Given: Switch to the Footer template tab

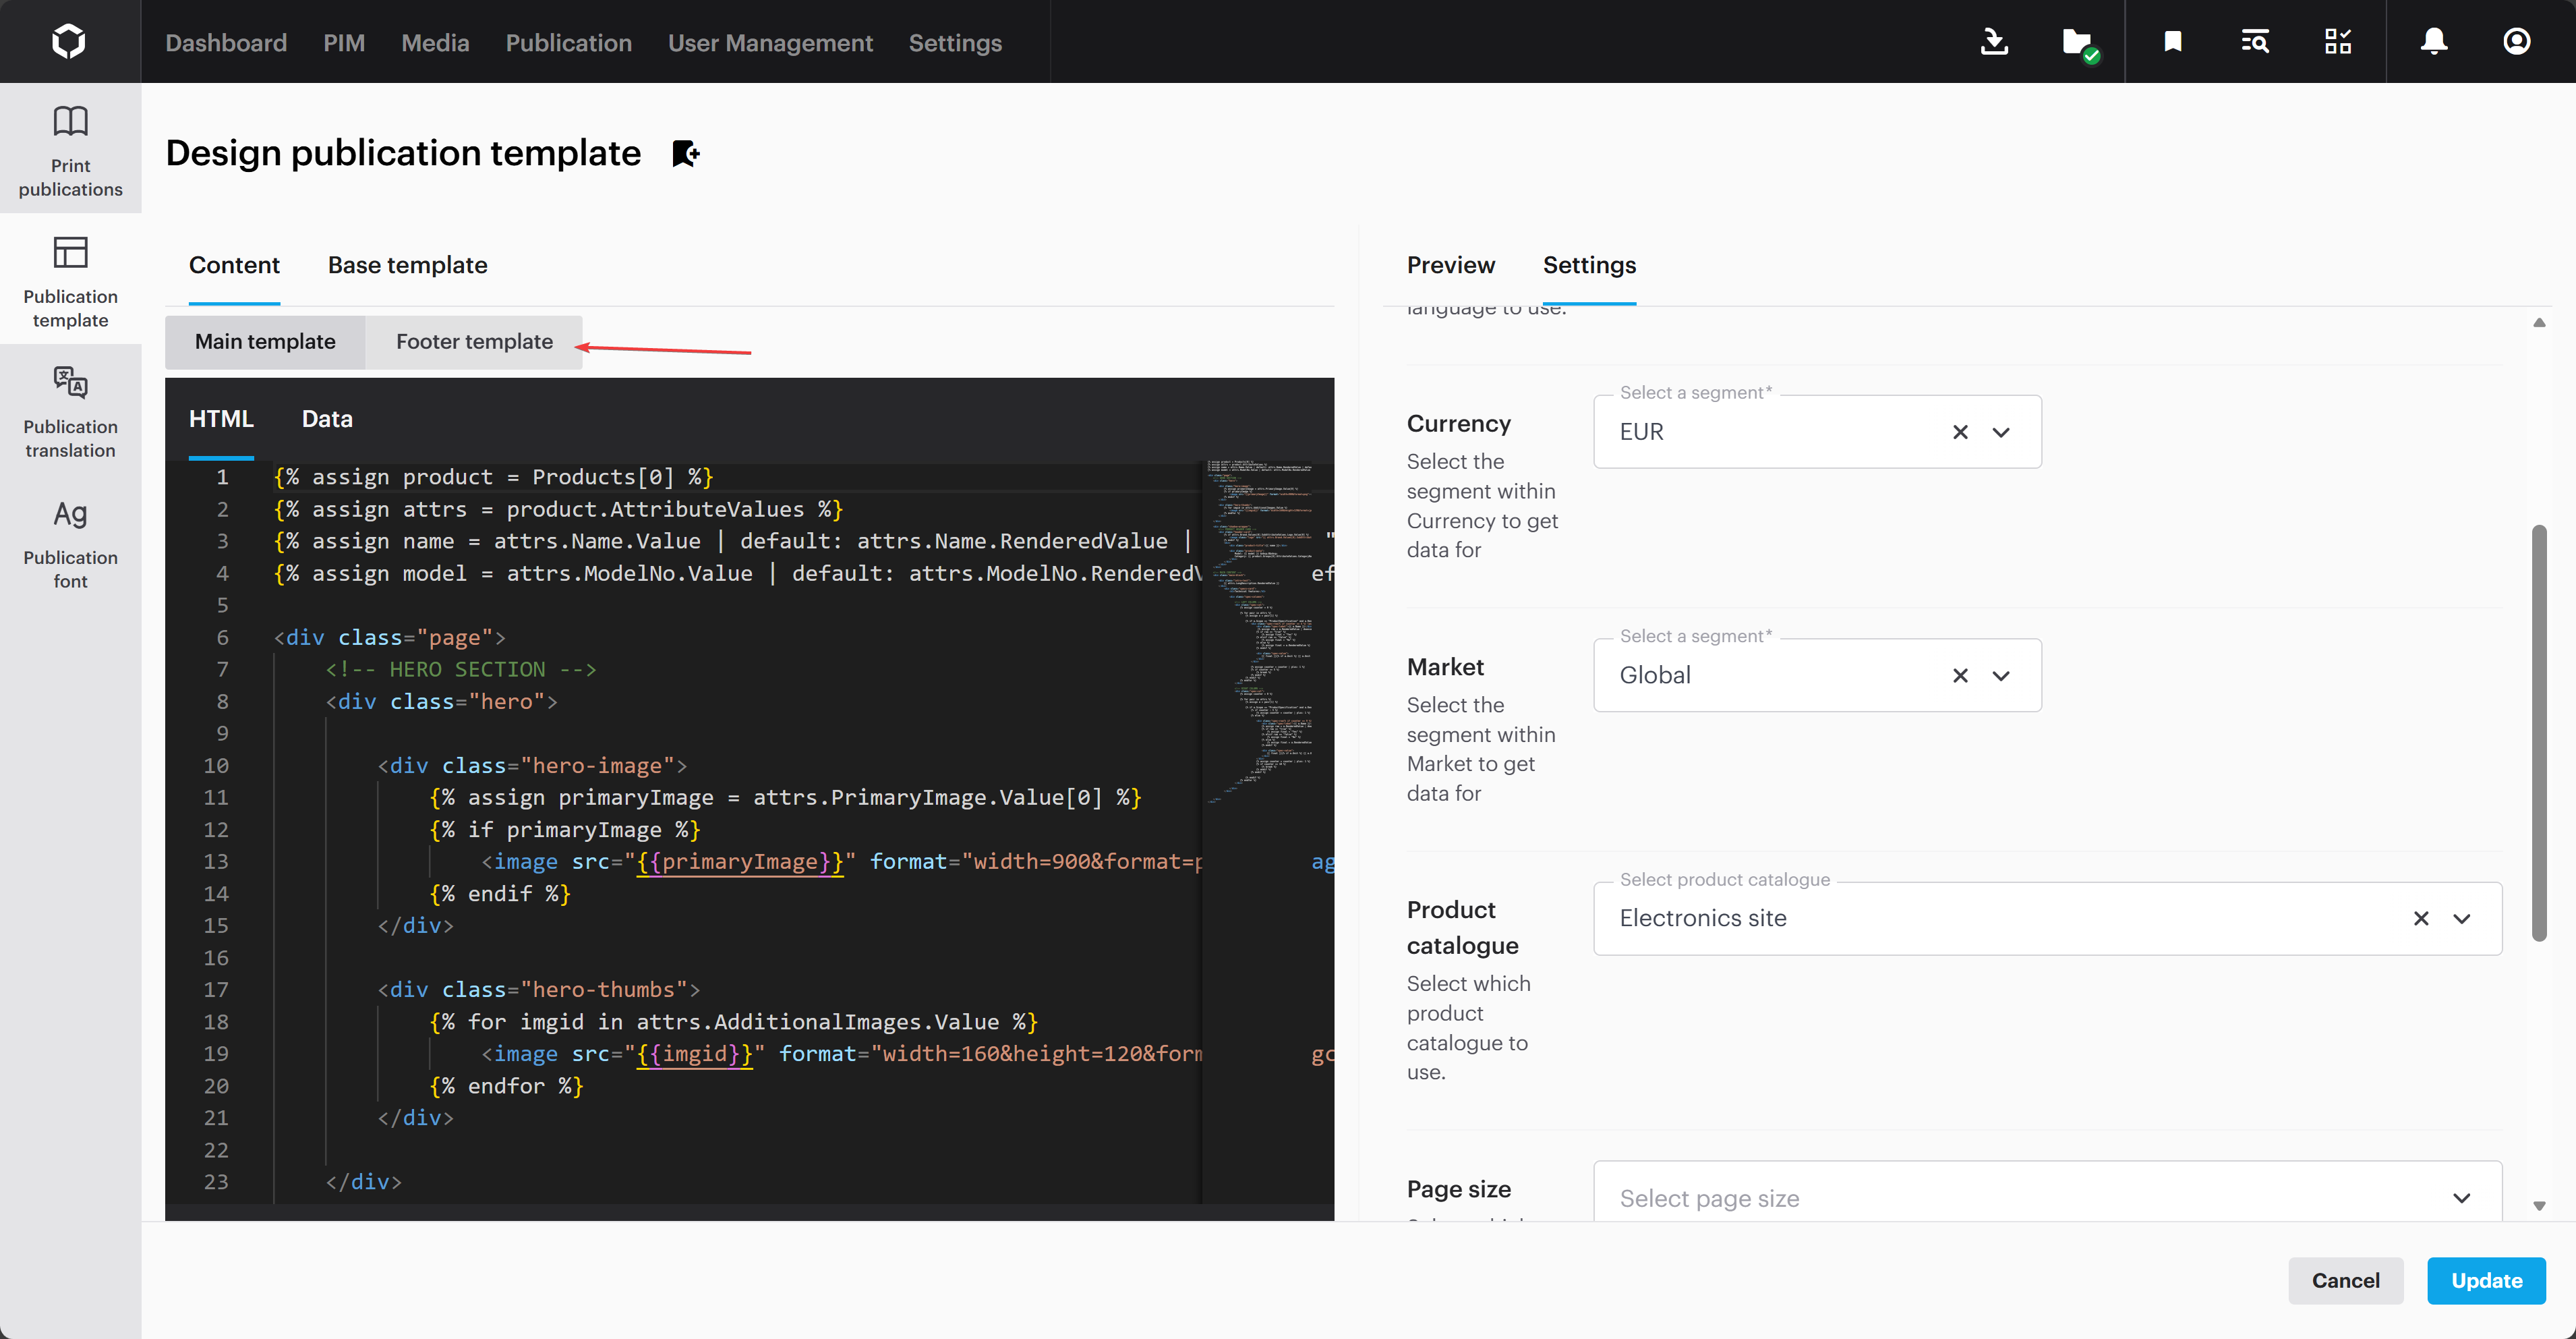Looking at the screenshot, I should point(474,341).
